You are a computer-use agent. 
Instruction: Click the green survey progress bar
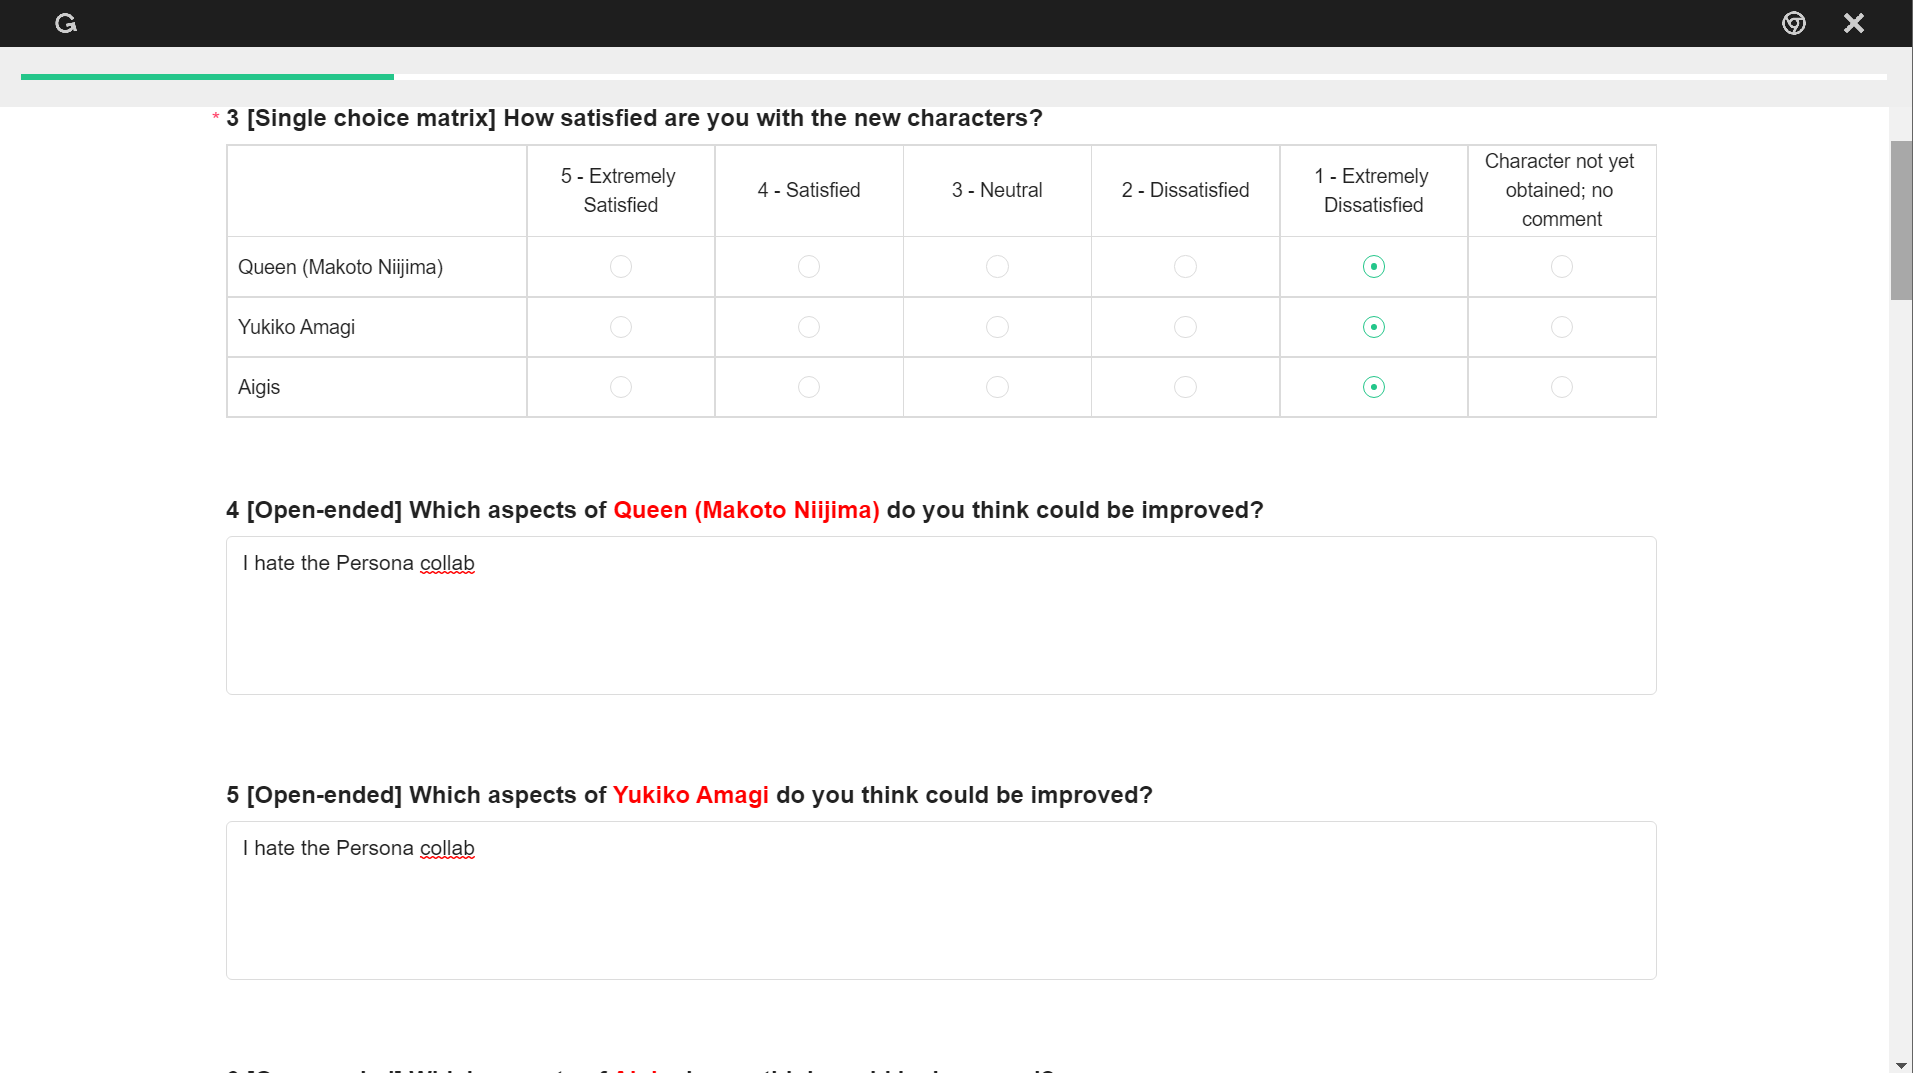tap(207, 77)
